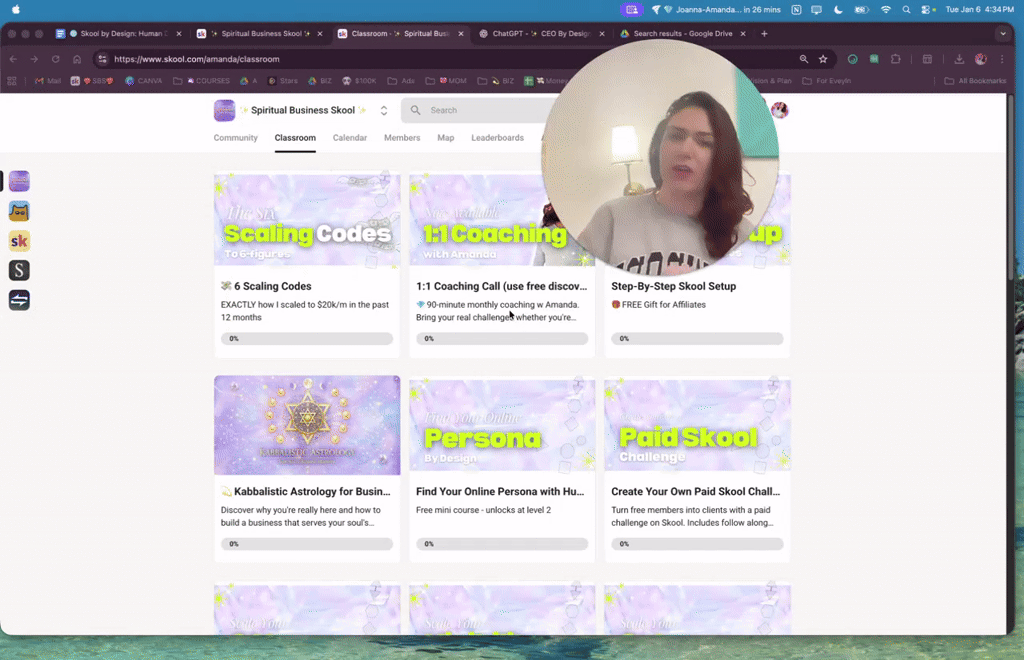Open the Skool user profile avatar
The image size is (1024, 660).
click(x=780, y=110)
